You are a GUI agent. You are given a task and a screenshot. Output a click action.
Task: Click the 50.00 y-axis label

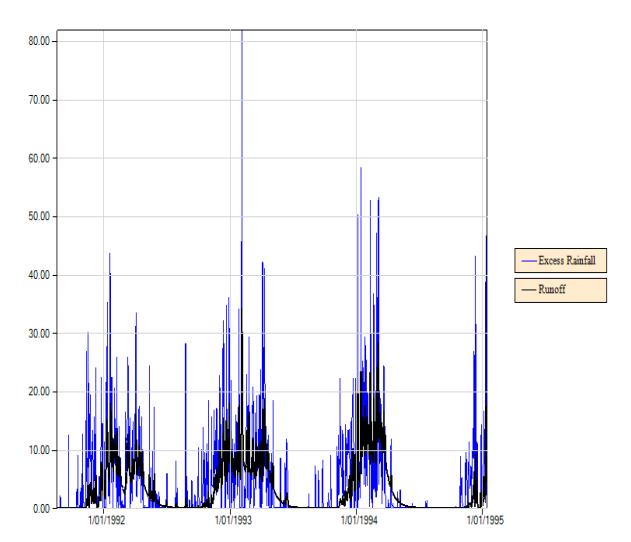tap(39, 216)
